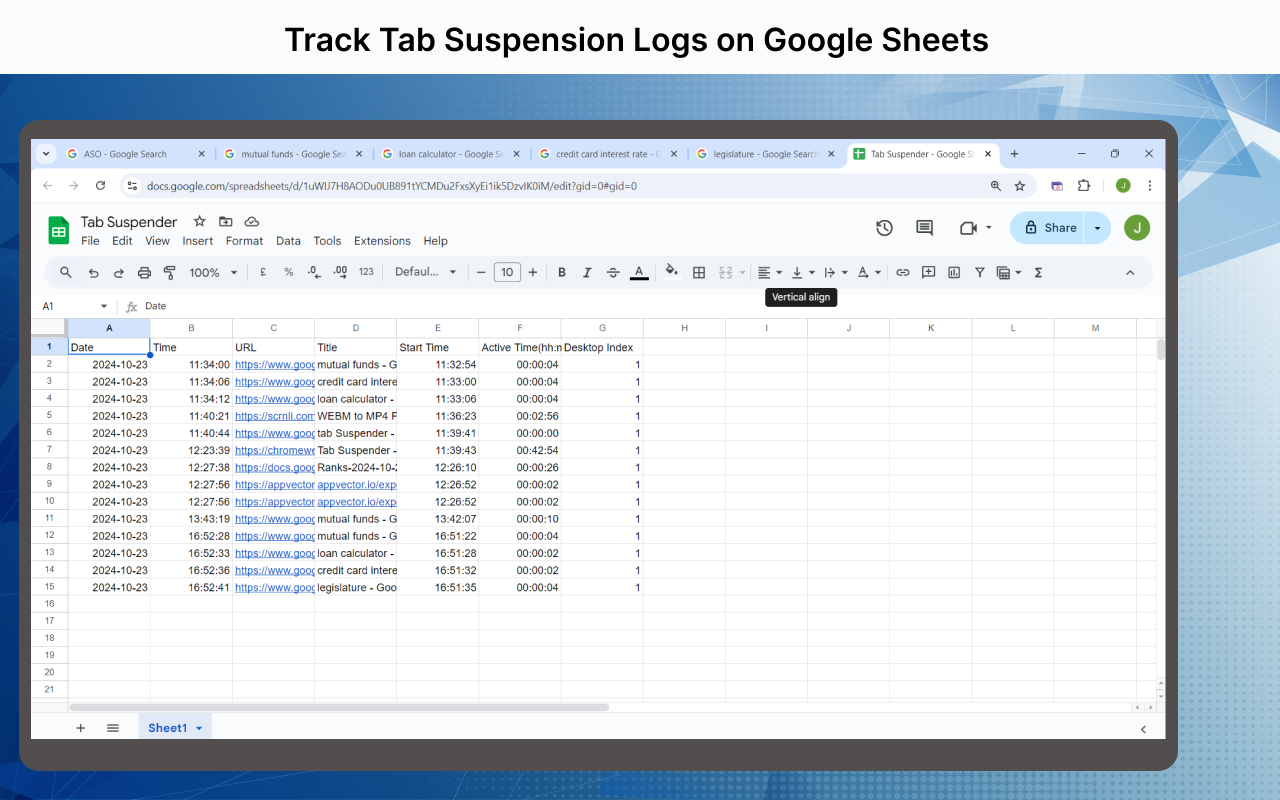
Task: Open the zoom 100% dropdown
Action: point(213,272)
